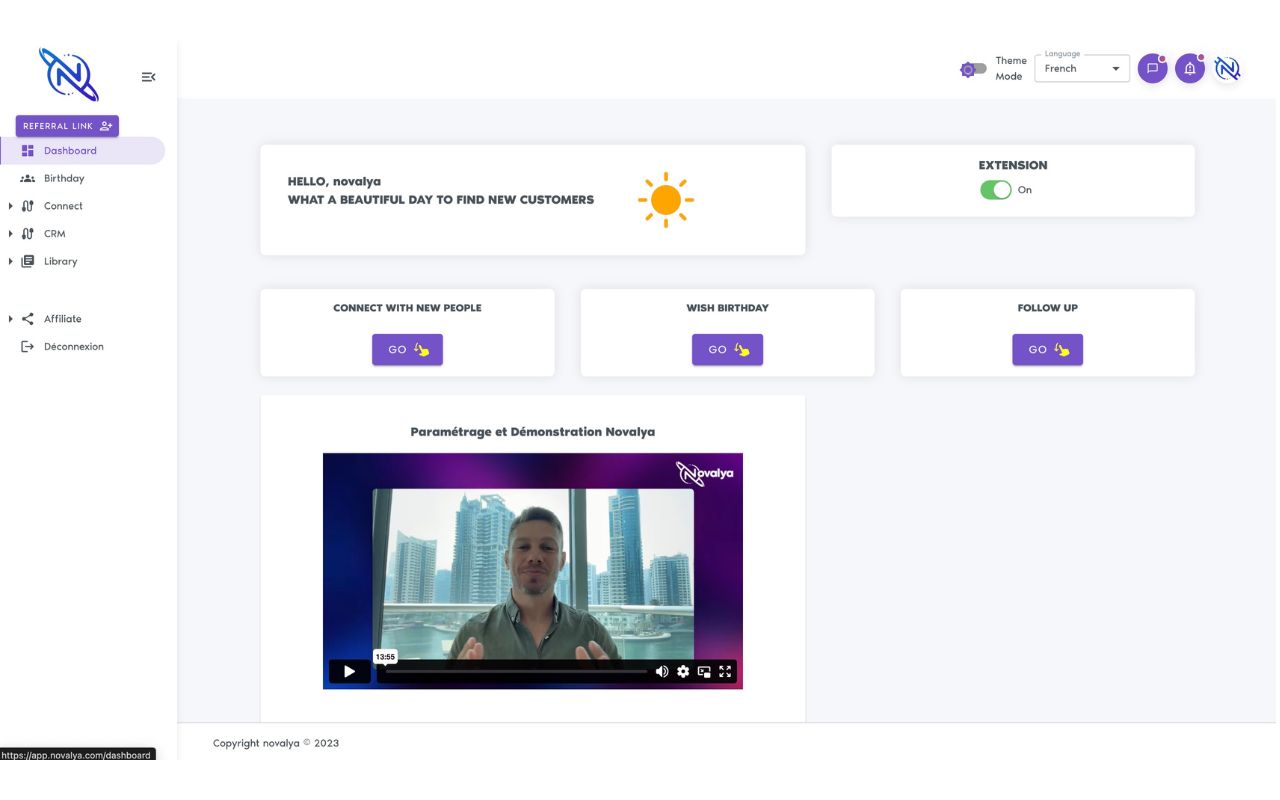Click the 'CONNECT WITH NEW PEOPLE' heading
Image resolution: width=1280 pixels, height=800 pixels.
pos(407,308)
